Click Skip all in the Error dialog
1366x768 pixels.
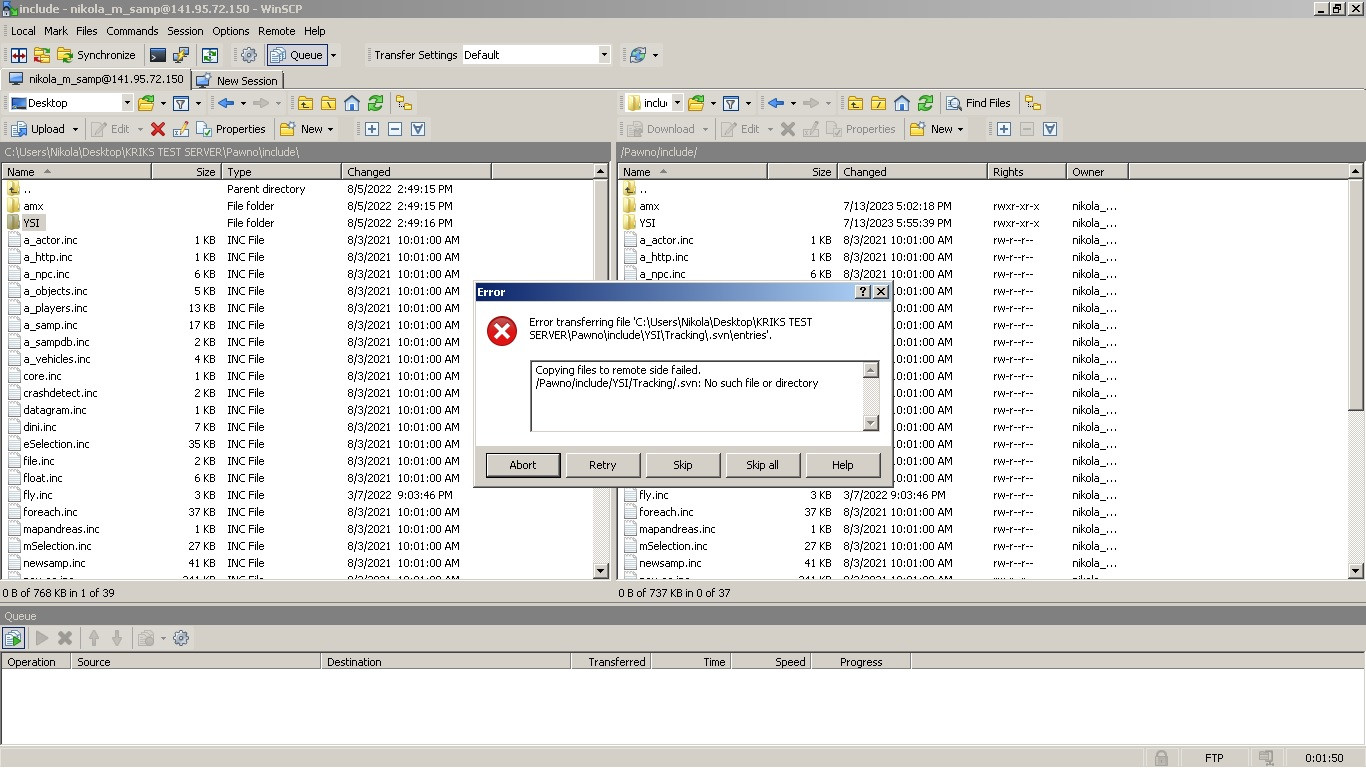[x=762, y=465]
